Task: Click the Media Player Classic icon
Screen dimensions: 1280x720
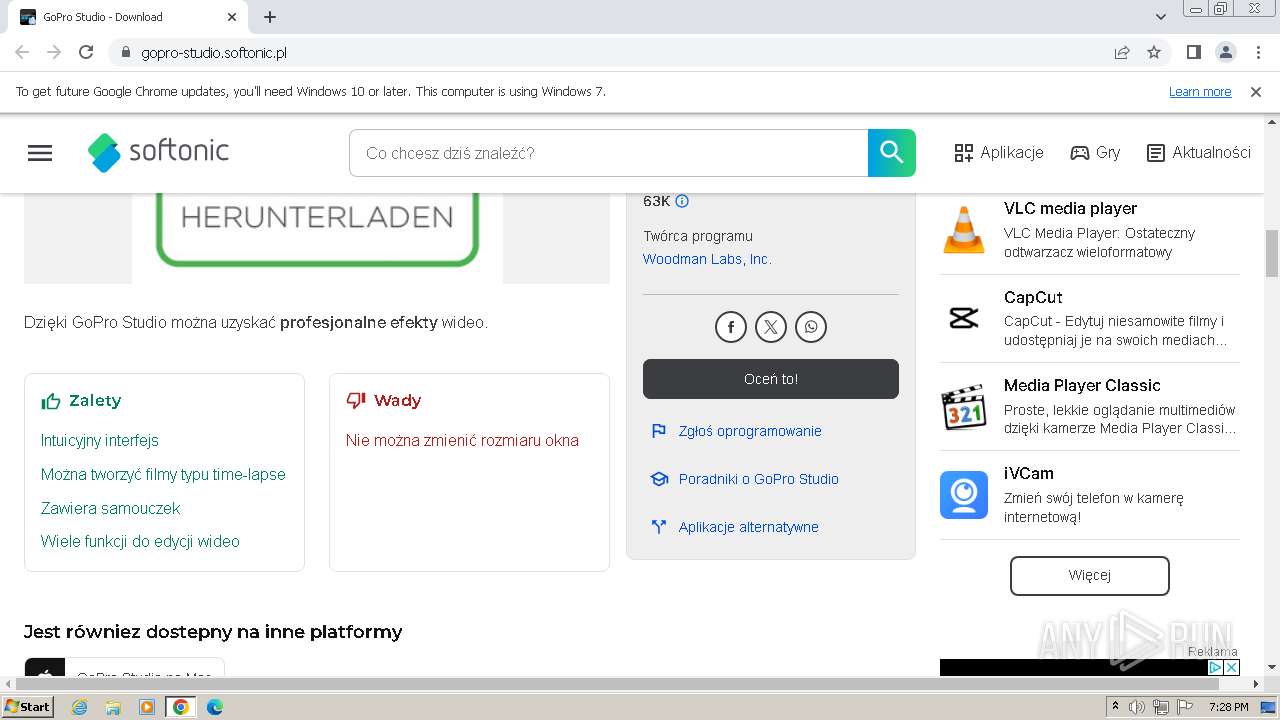Action: [x=964, y=407]
